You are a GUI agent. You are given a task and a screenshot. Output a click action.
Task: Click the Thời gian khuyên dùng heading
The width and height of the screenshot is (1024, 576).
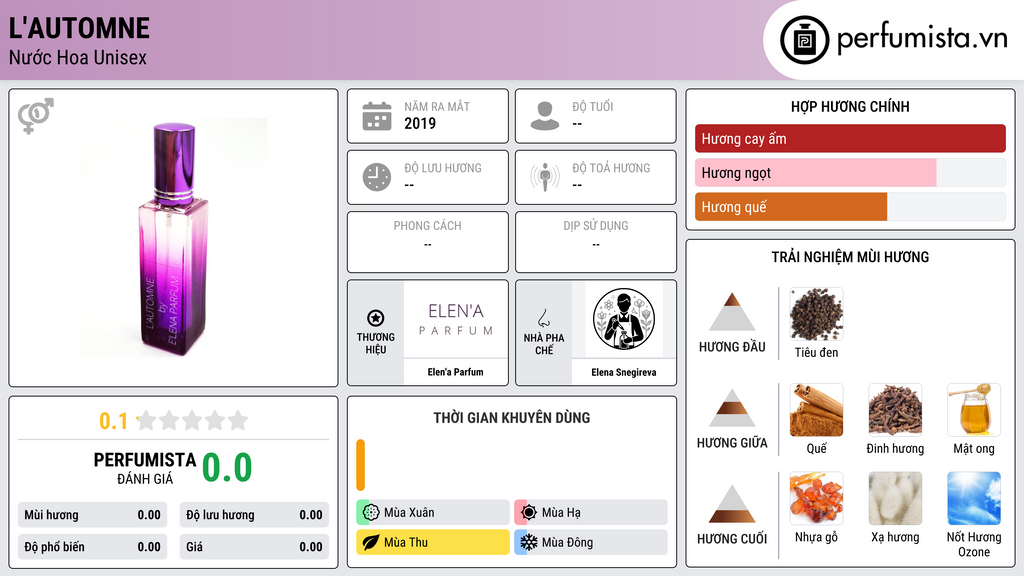point(512,418)
